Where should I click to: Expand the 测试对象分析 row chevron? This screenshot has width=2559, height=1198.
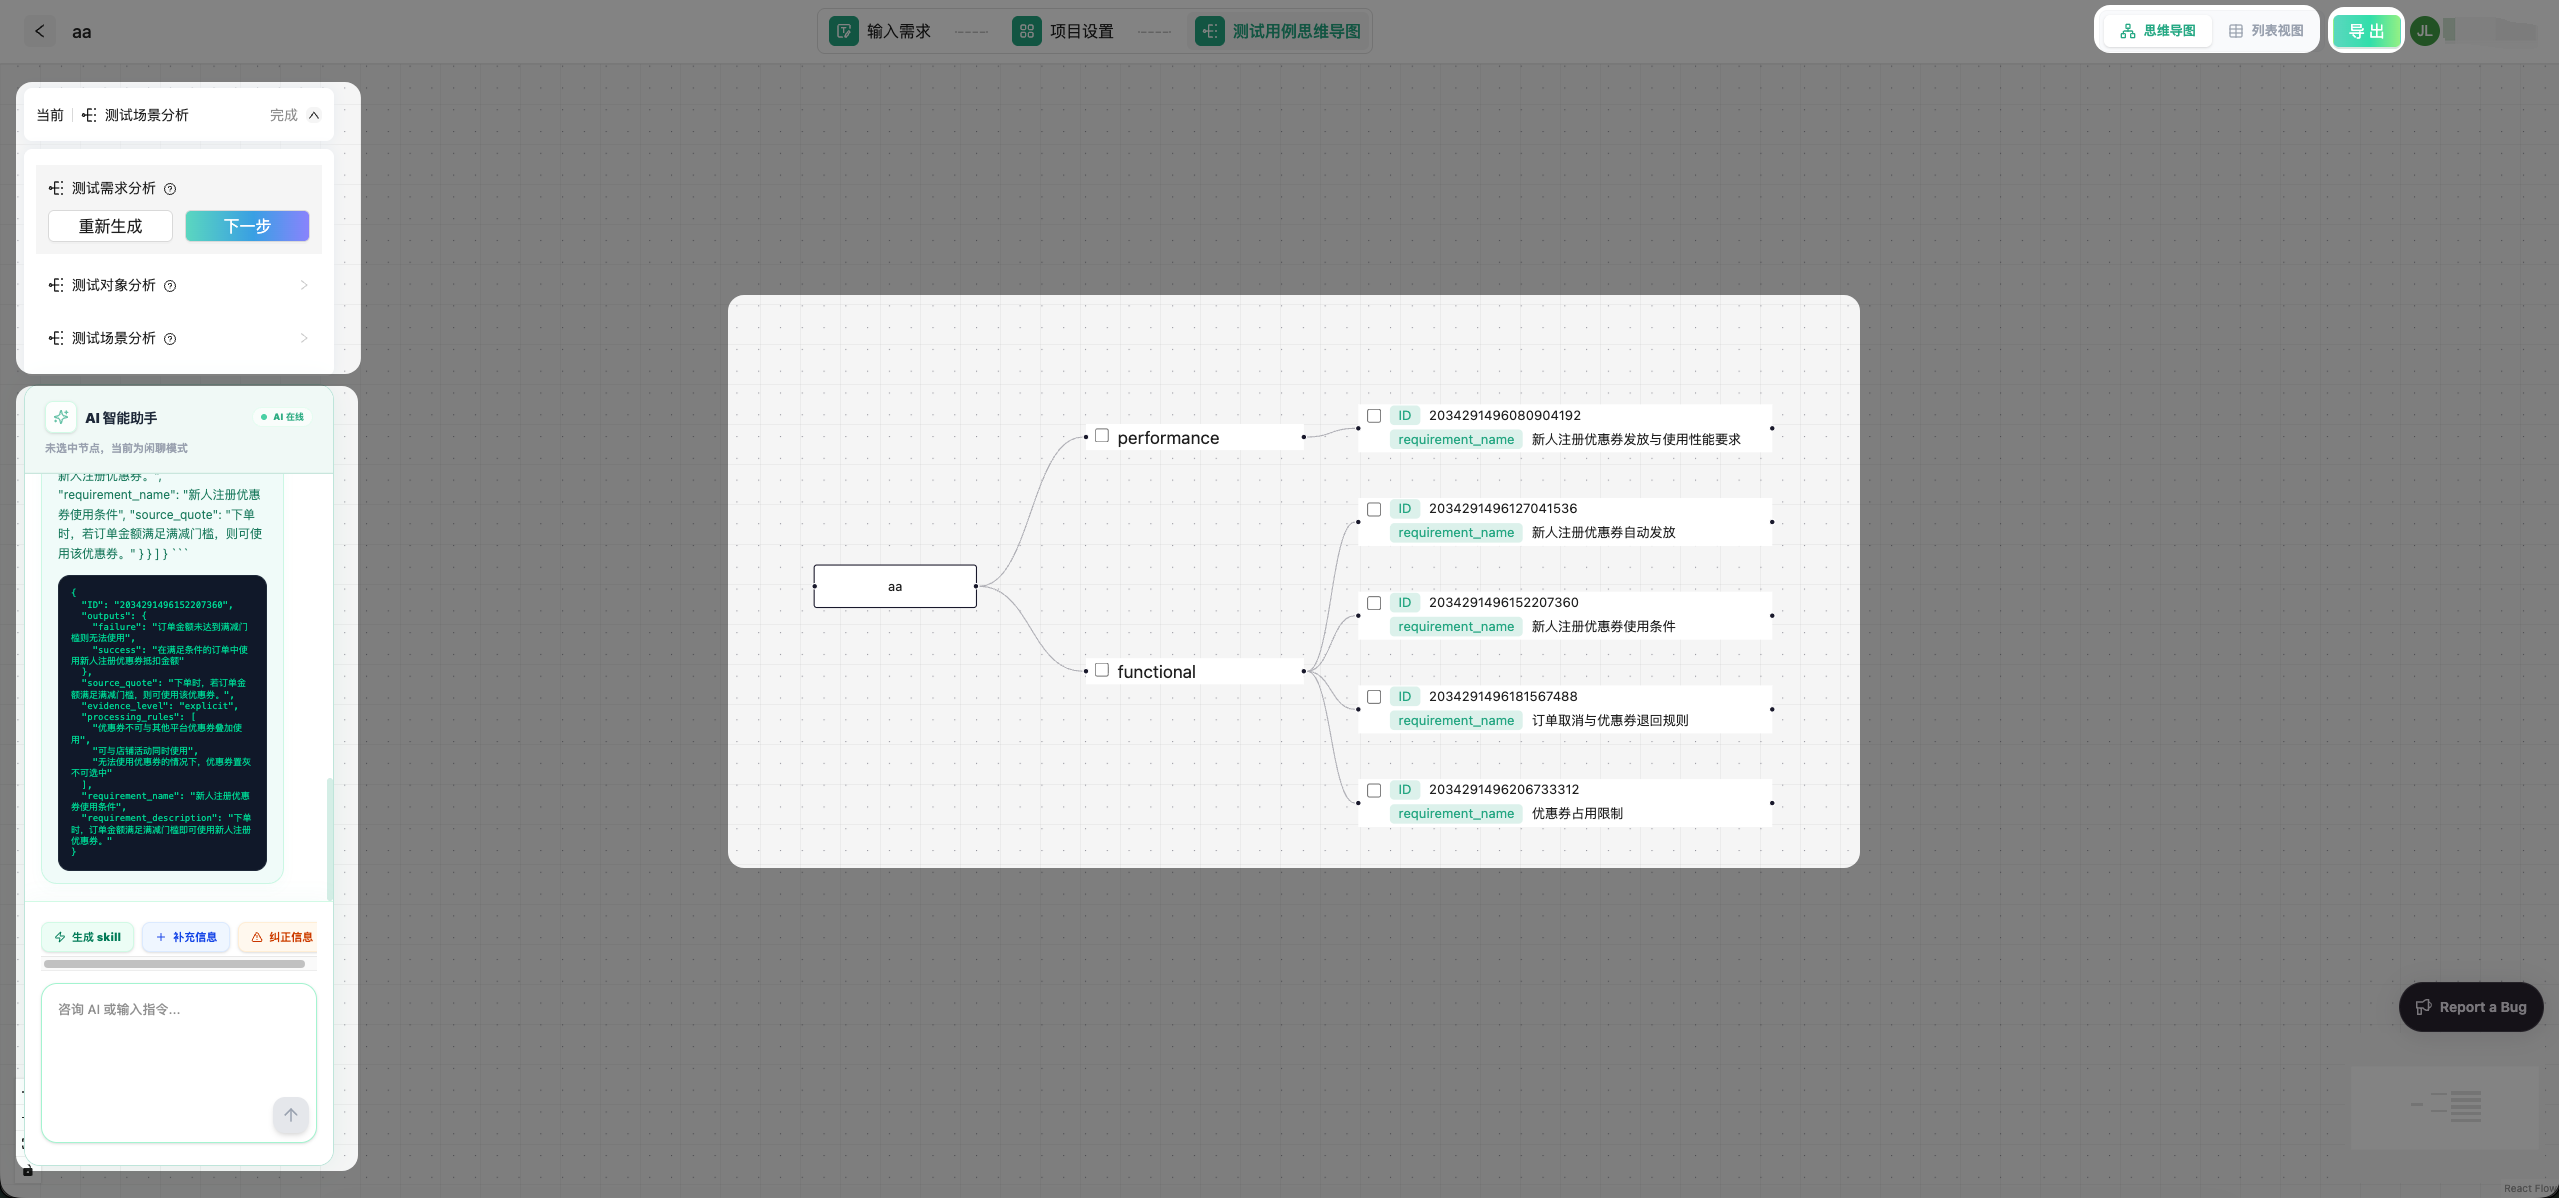point(304,286)
